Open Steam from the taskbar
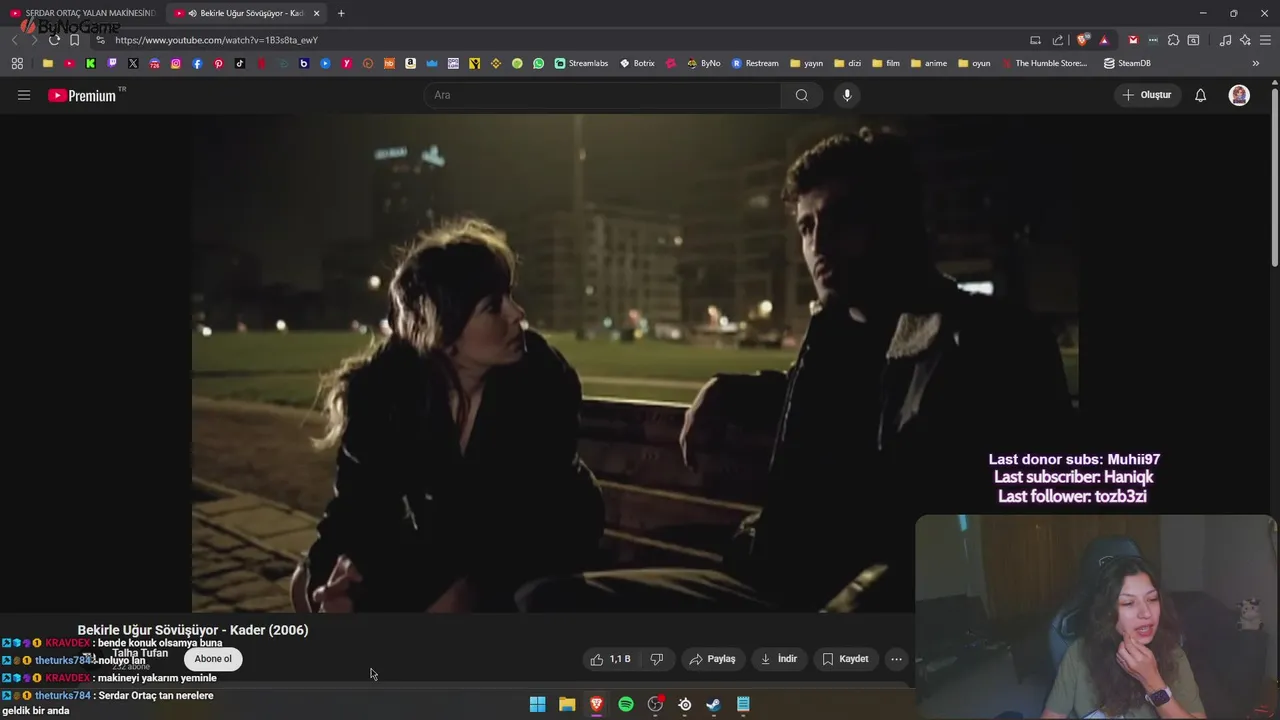 pos(713,704)
